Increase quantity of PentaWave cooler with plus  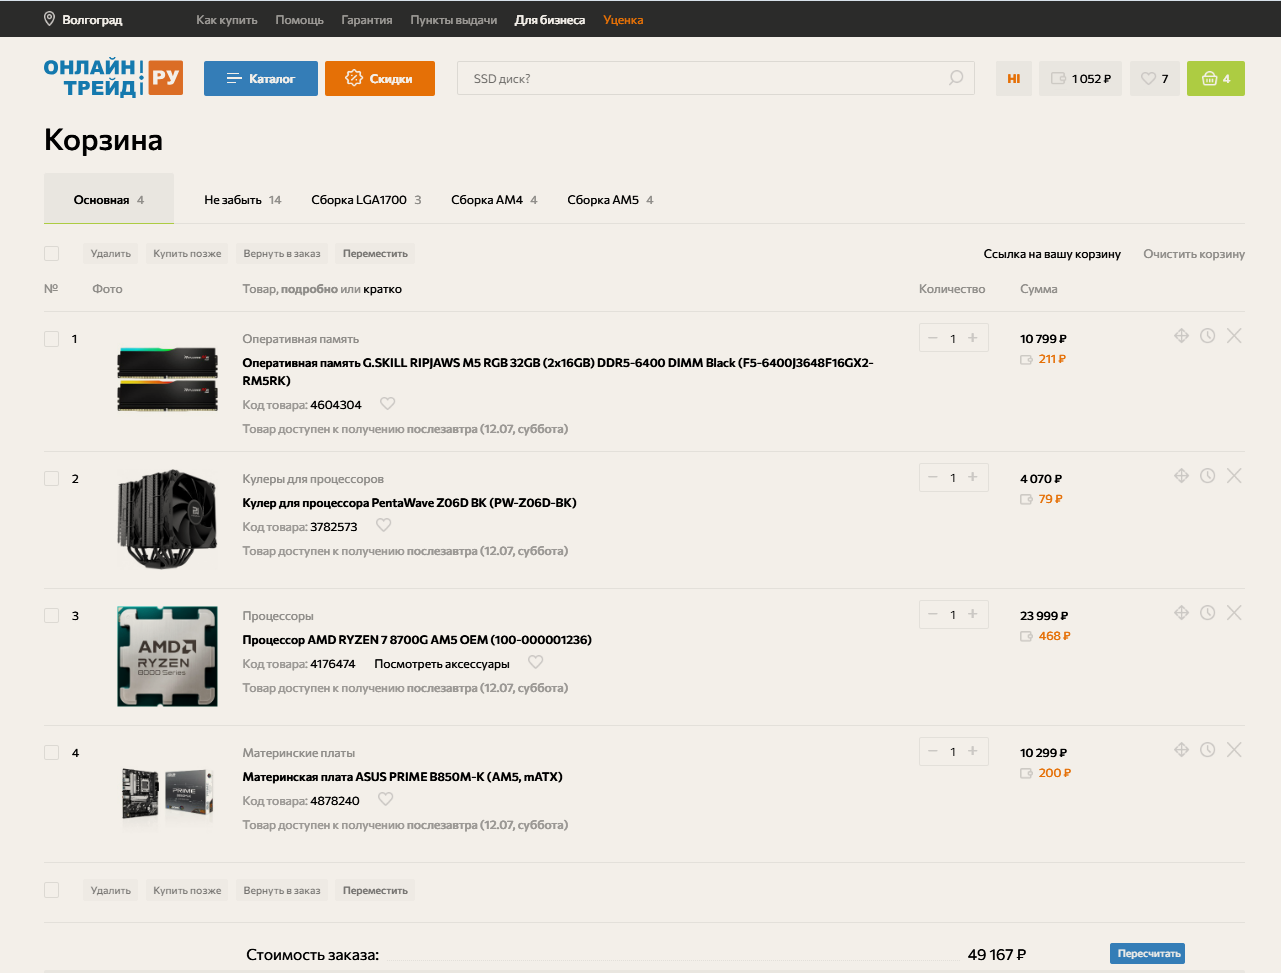[973, 478]
